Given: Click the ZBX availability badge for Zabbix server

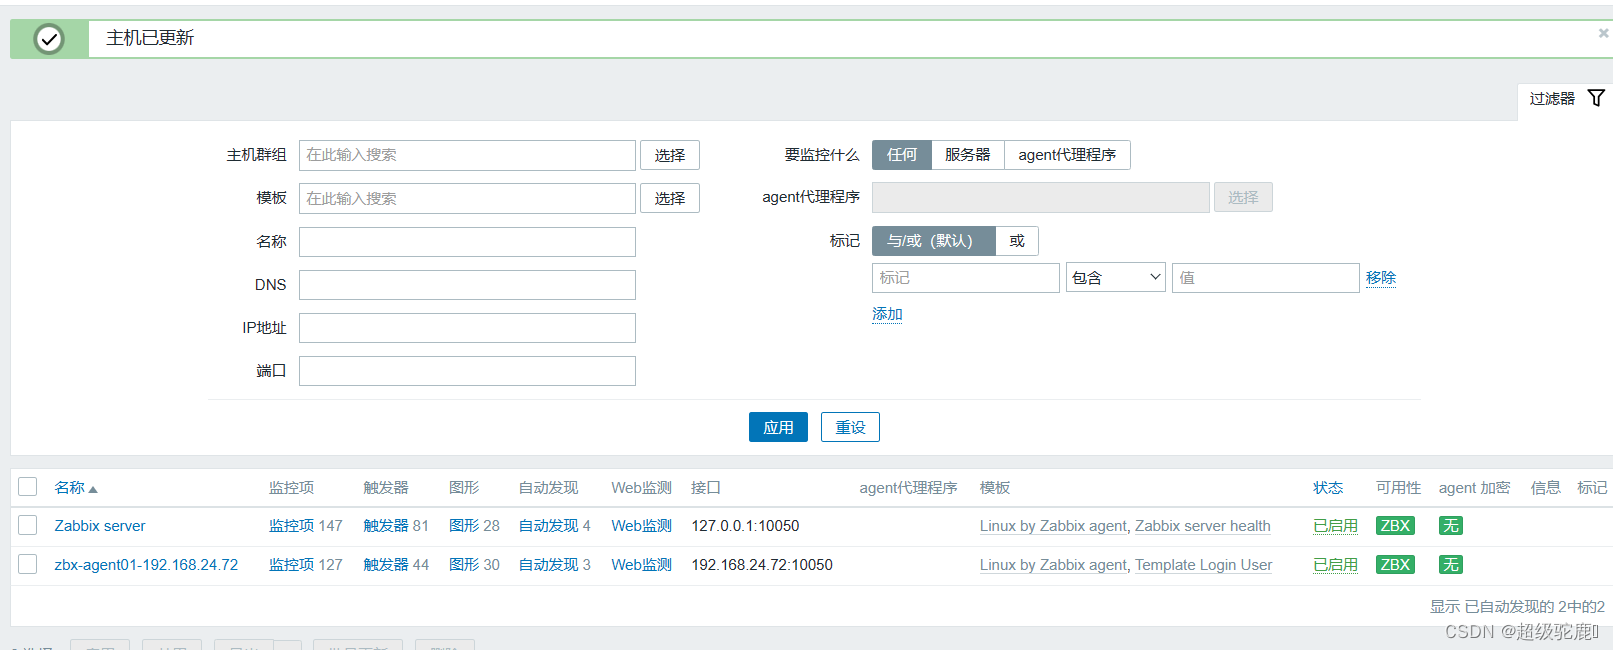Looking at the screenshot, I should coord(1395,525).
